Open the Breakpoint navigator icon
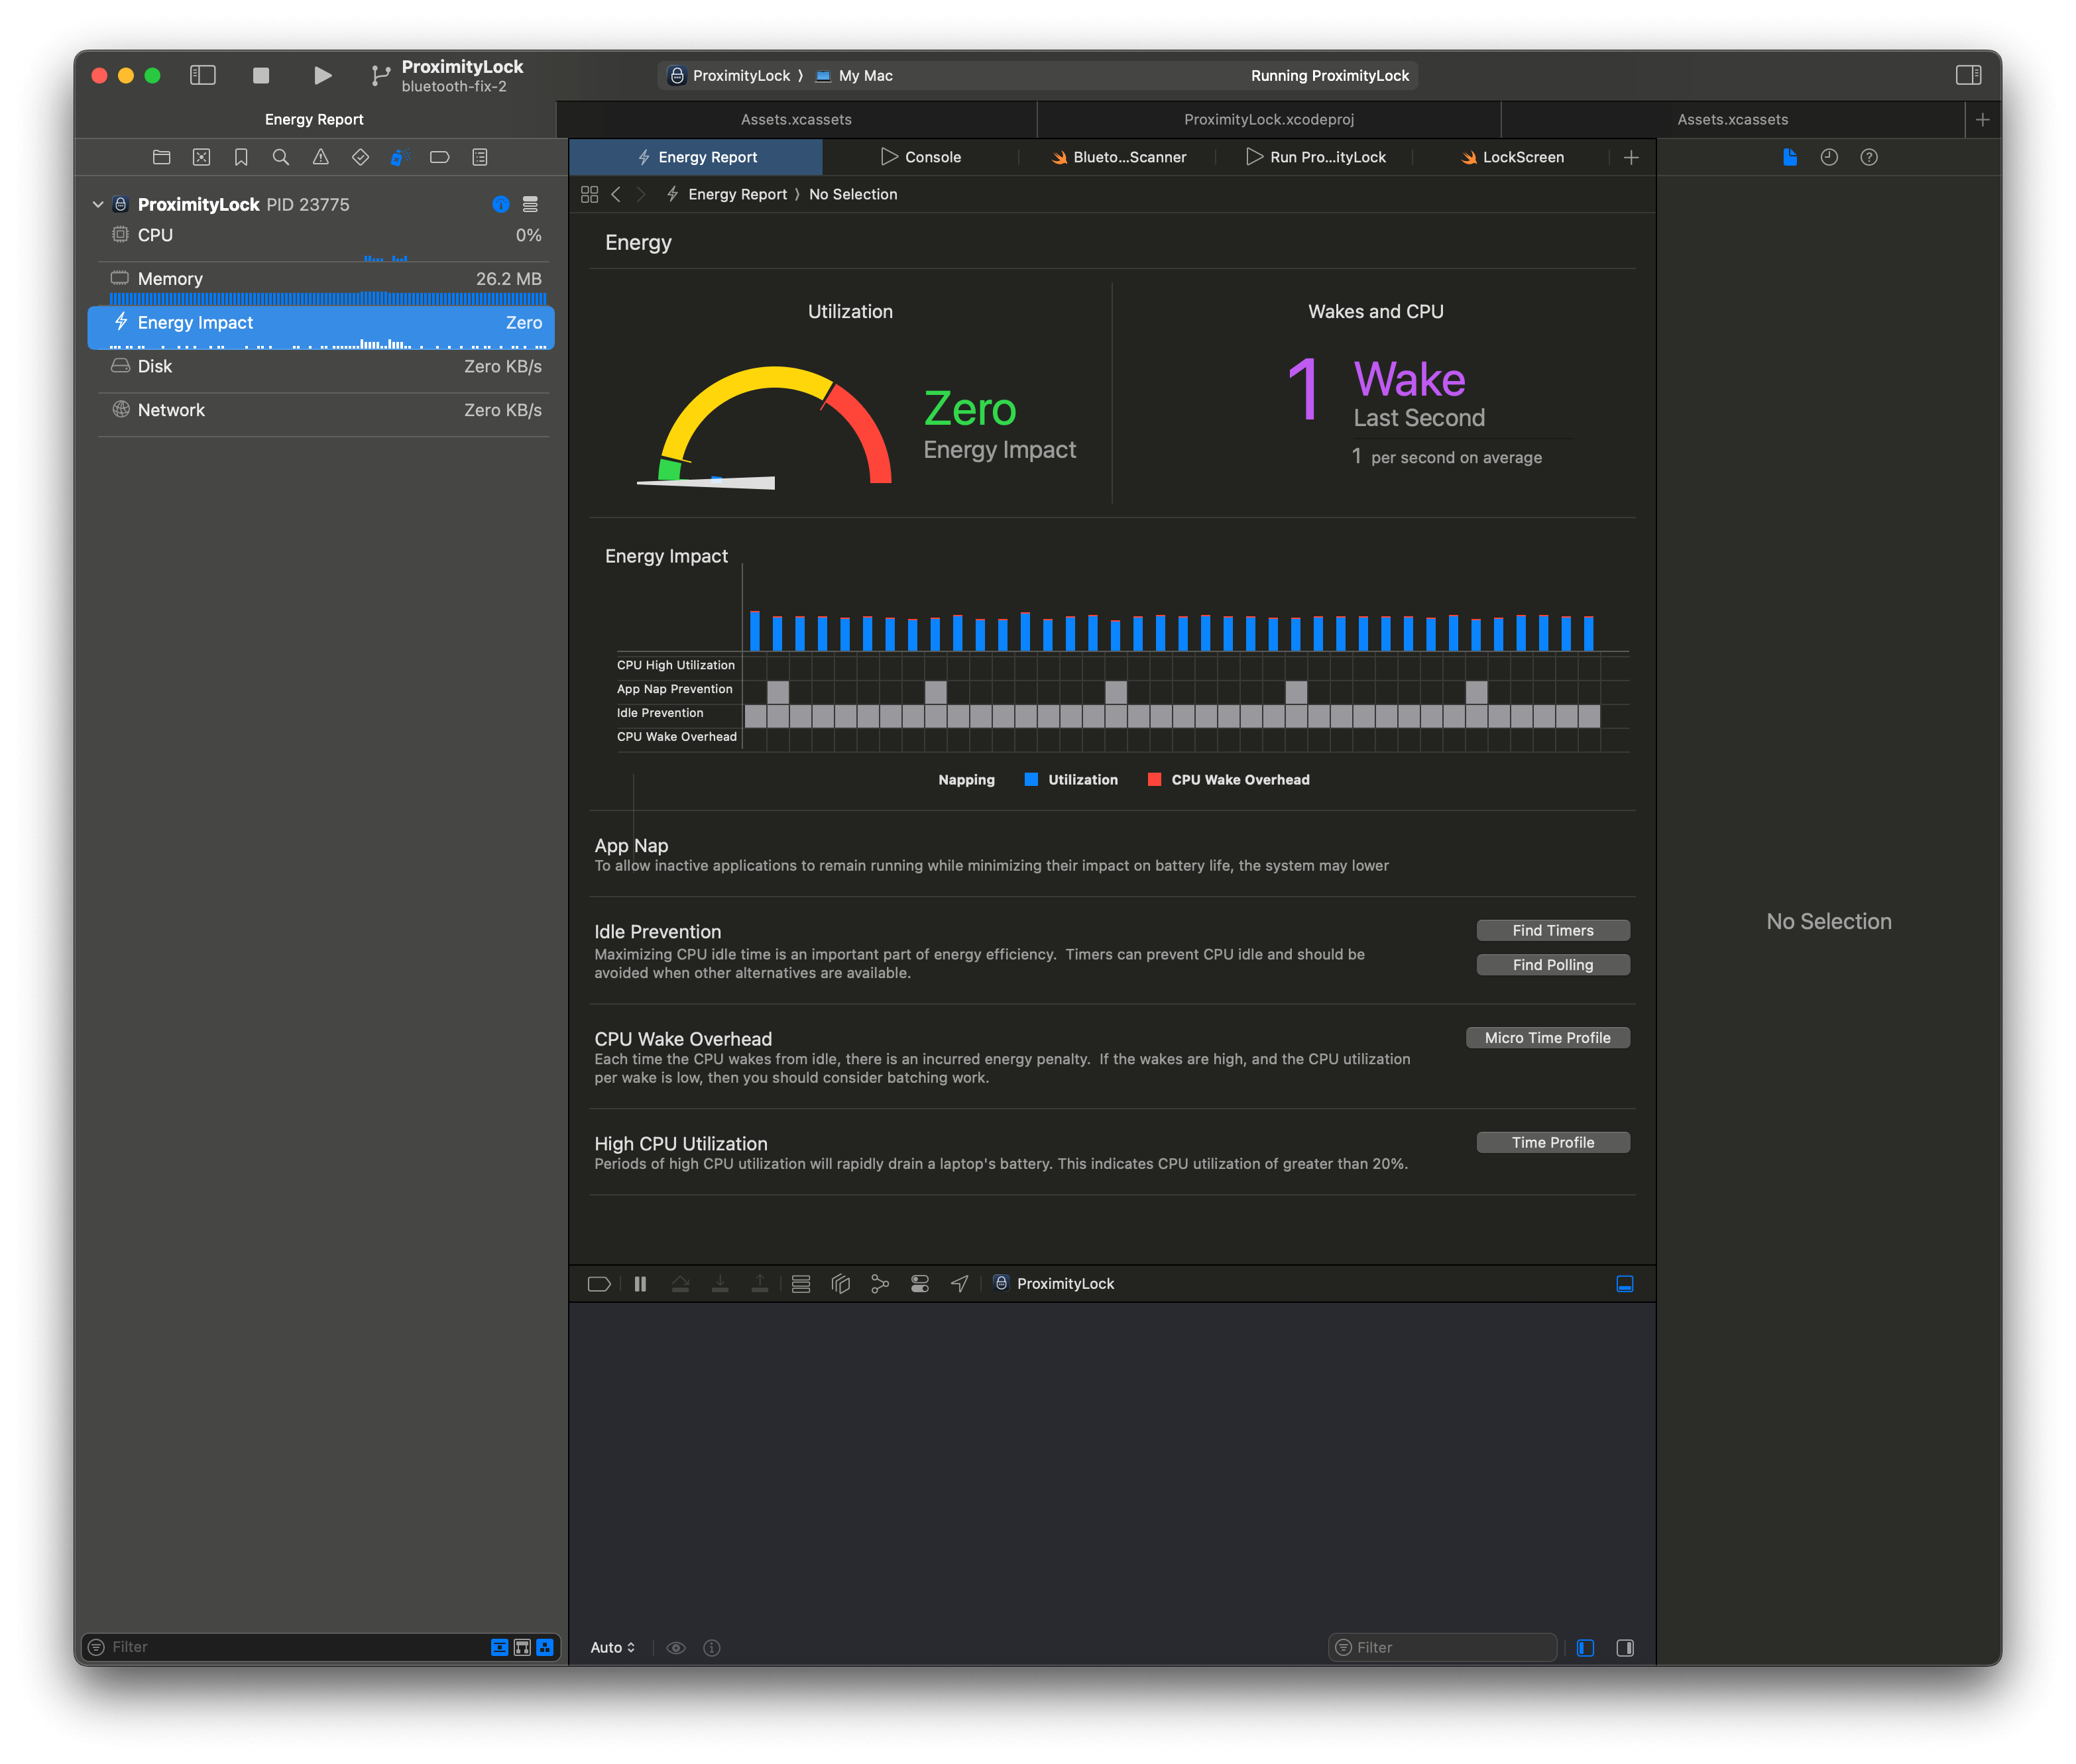This screenshot has width=2076, height=1764. 440,157
